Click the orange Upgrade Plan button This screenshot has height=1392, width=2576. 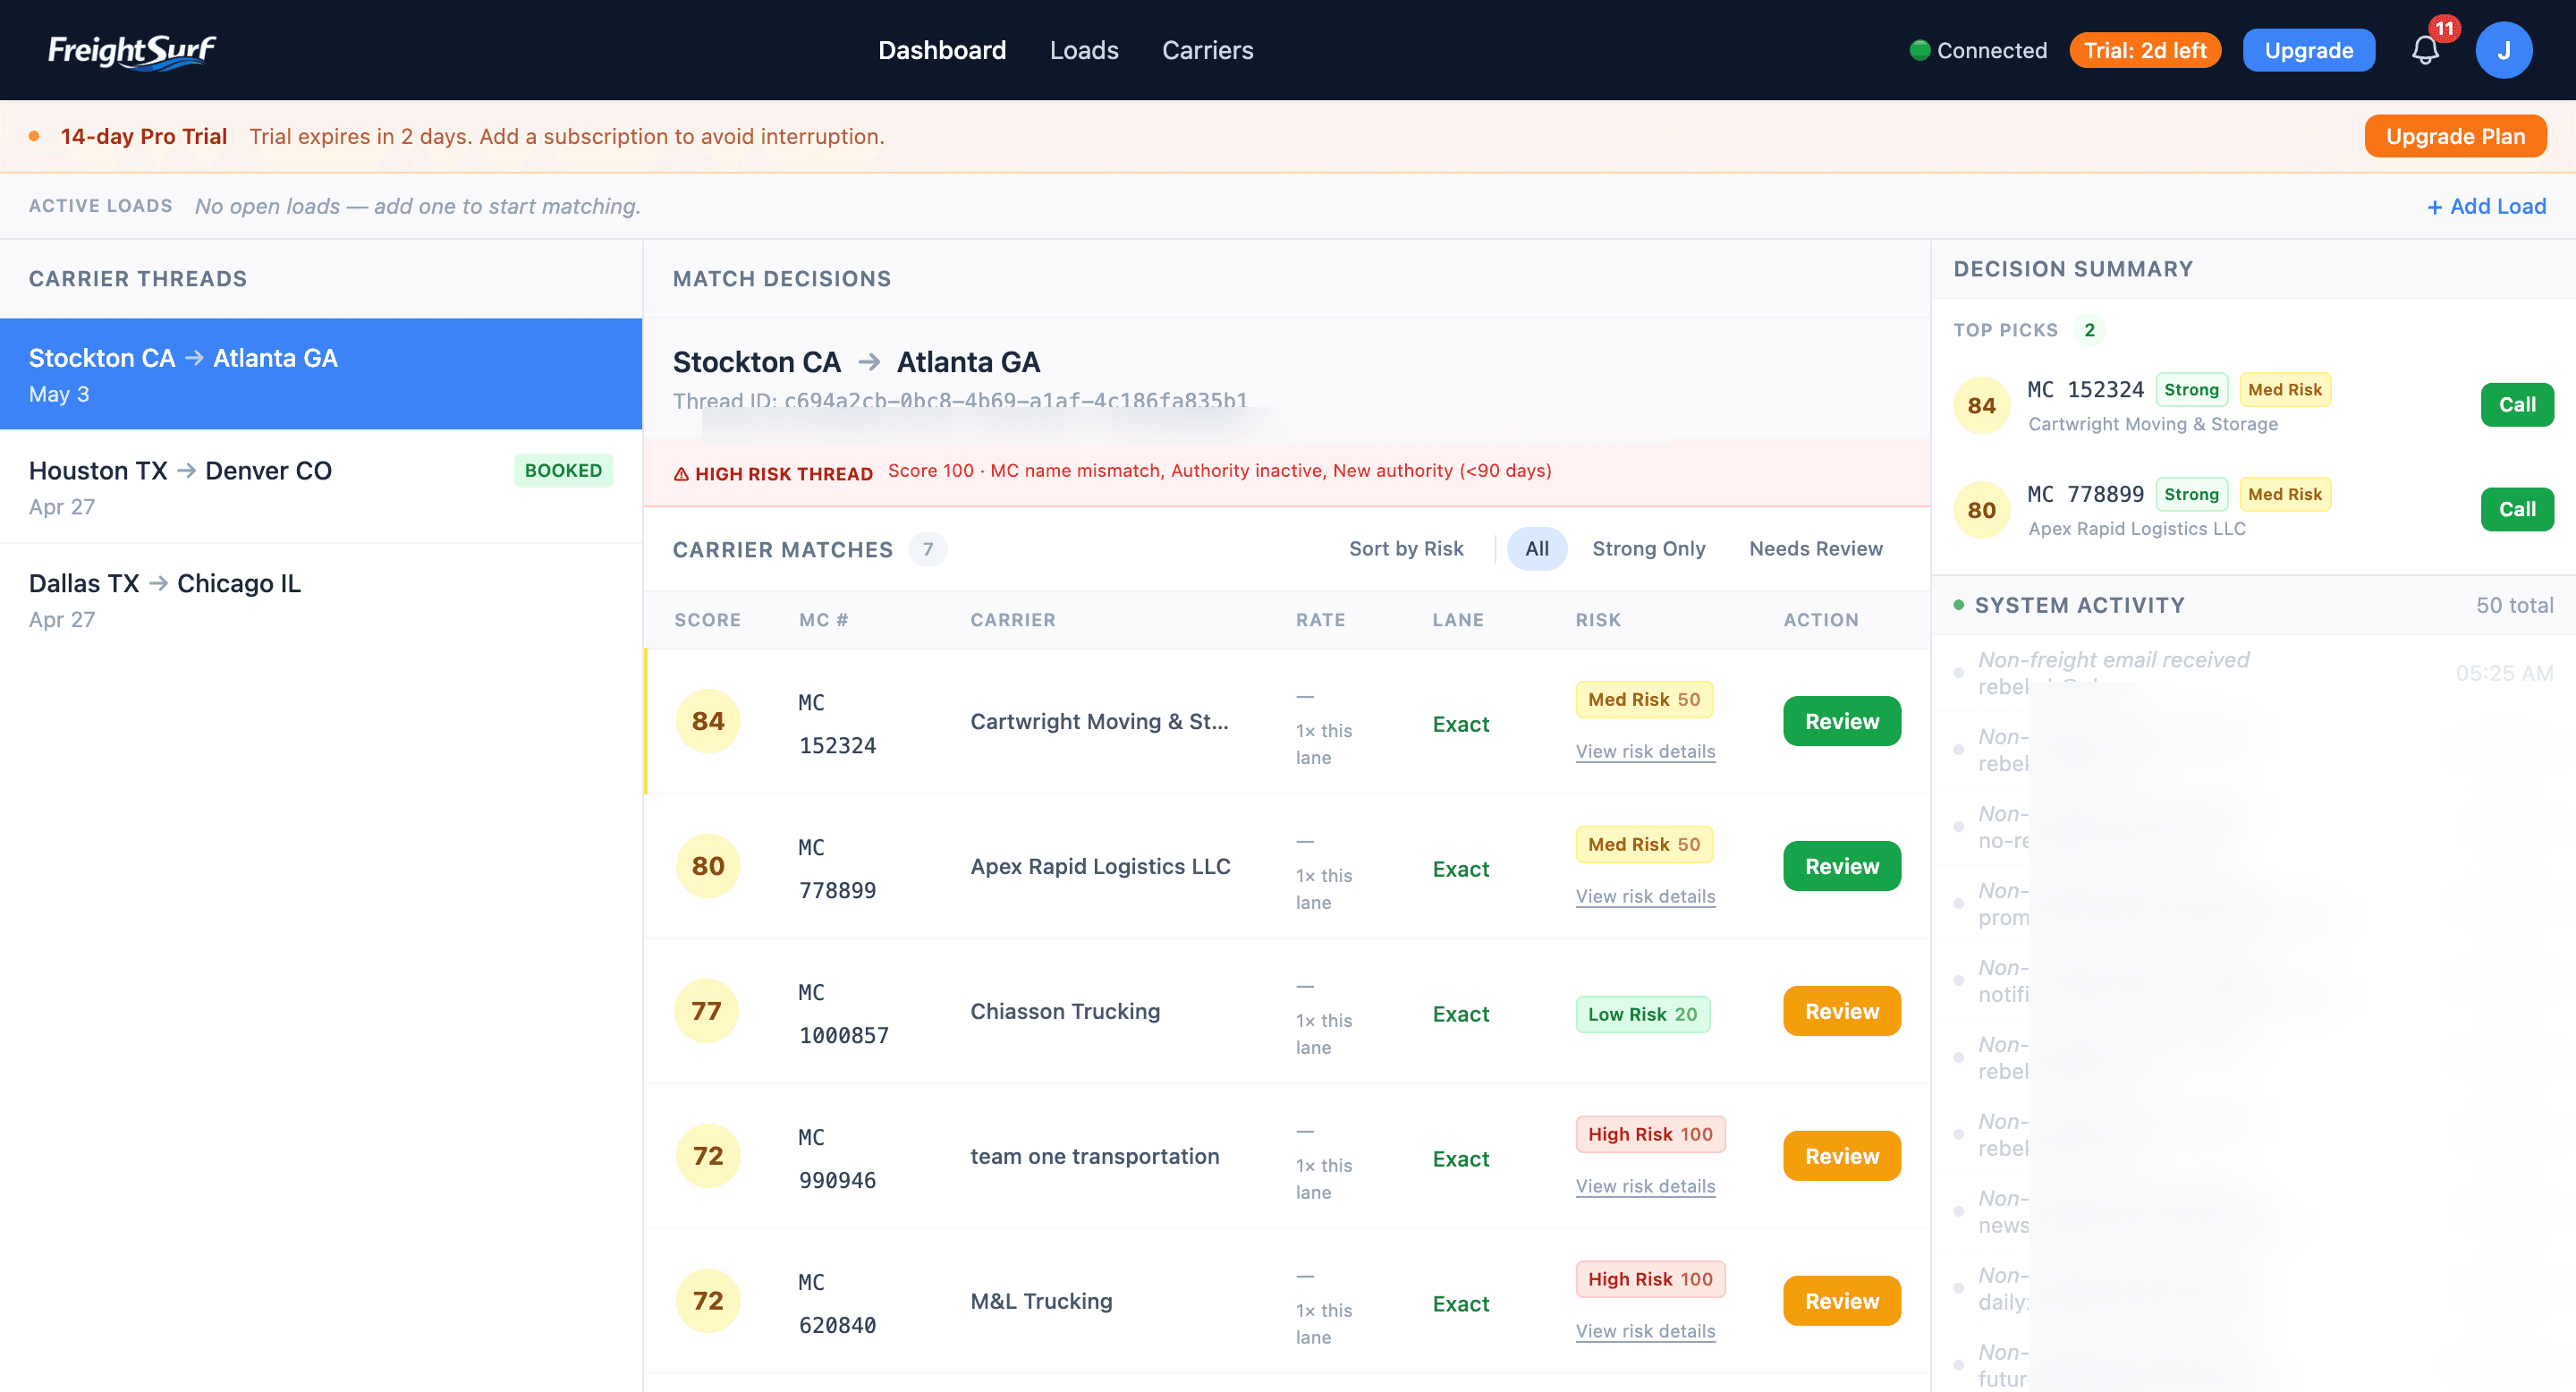tap(2455, 136)
